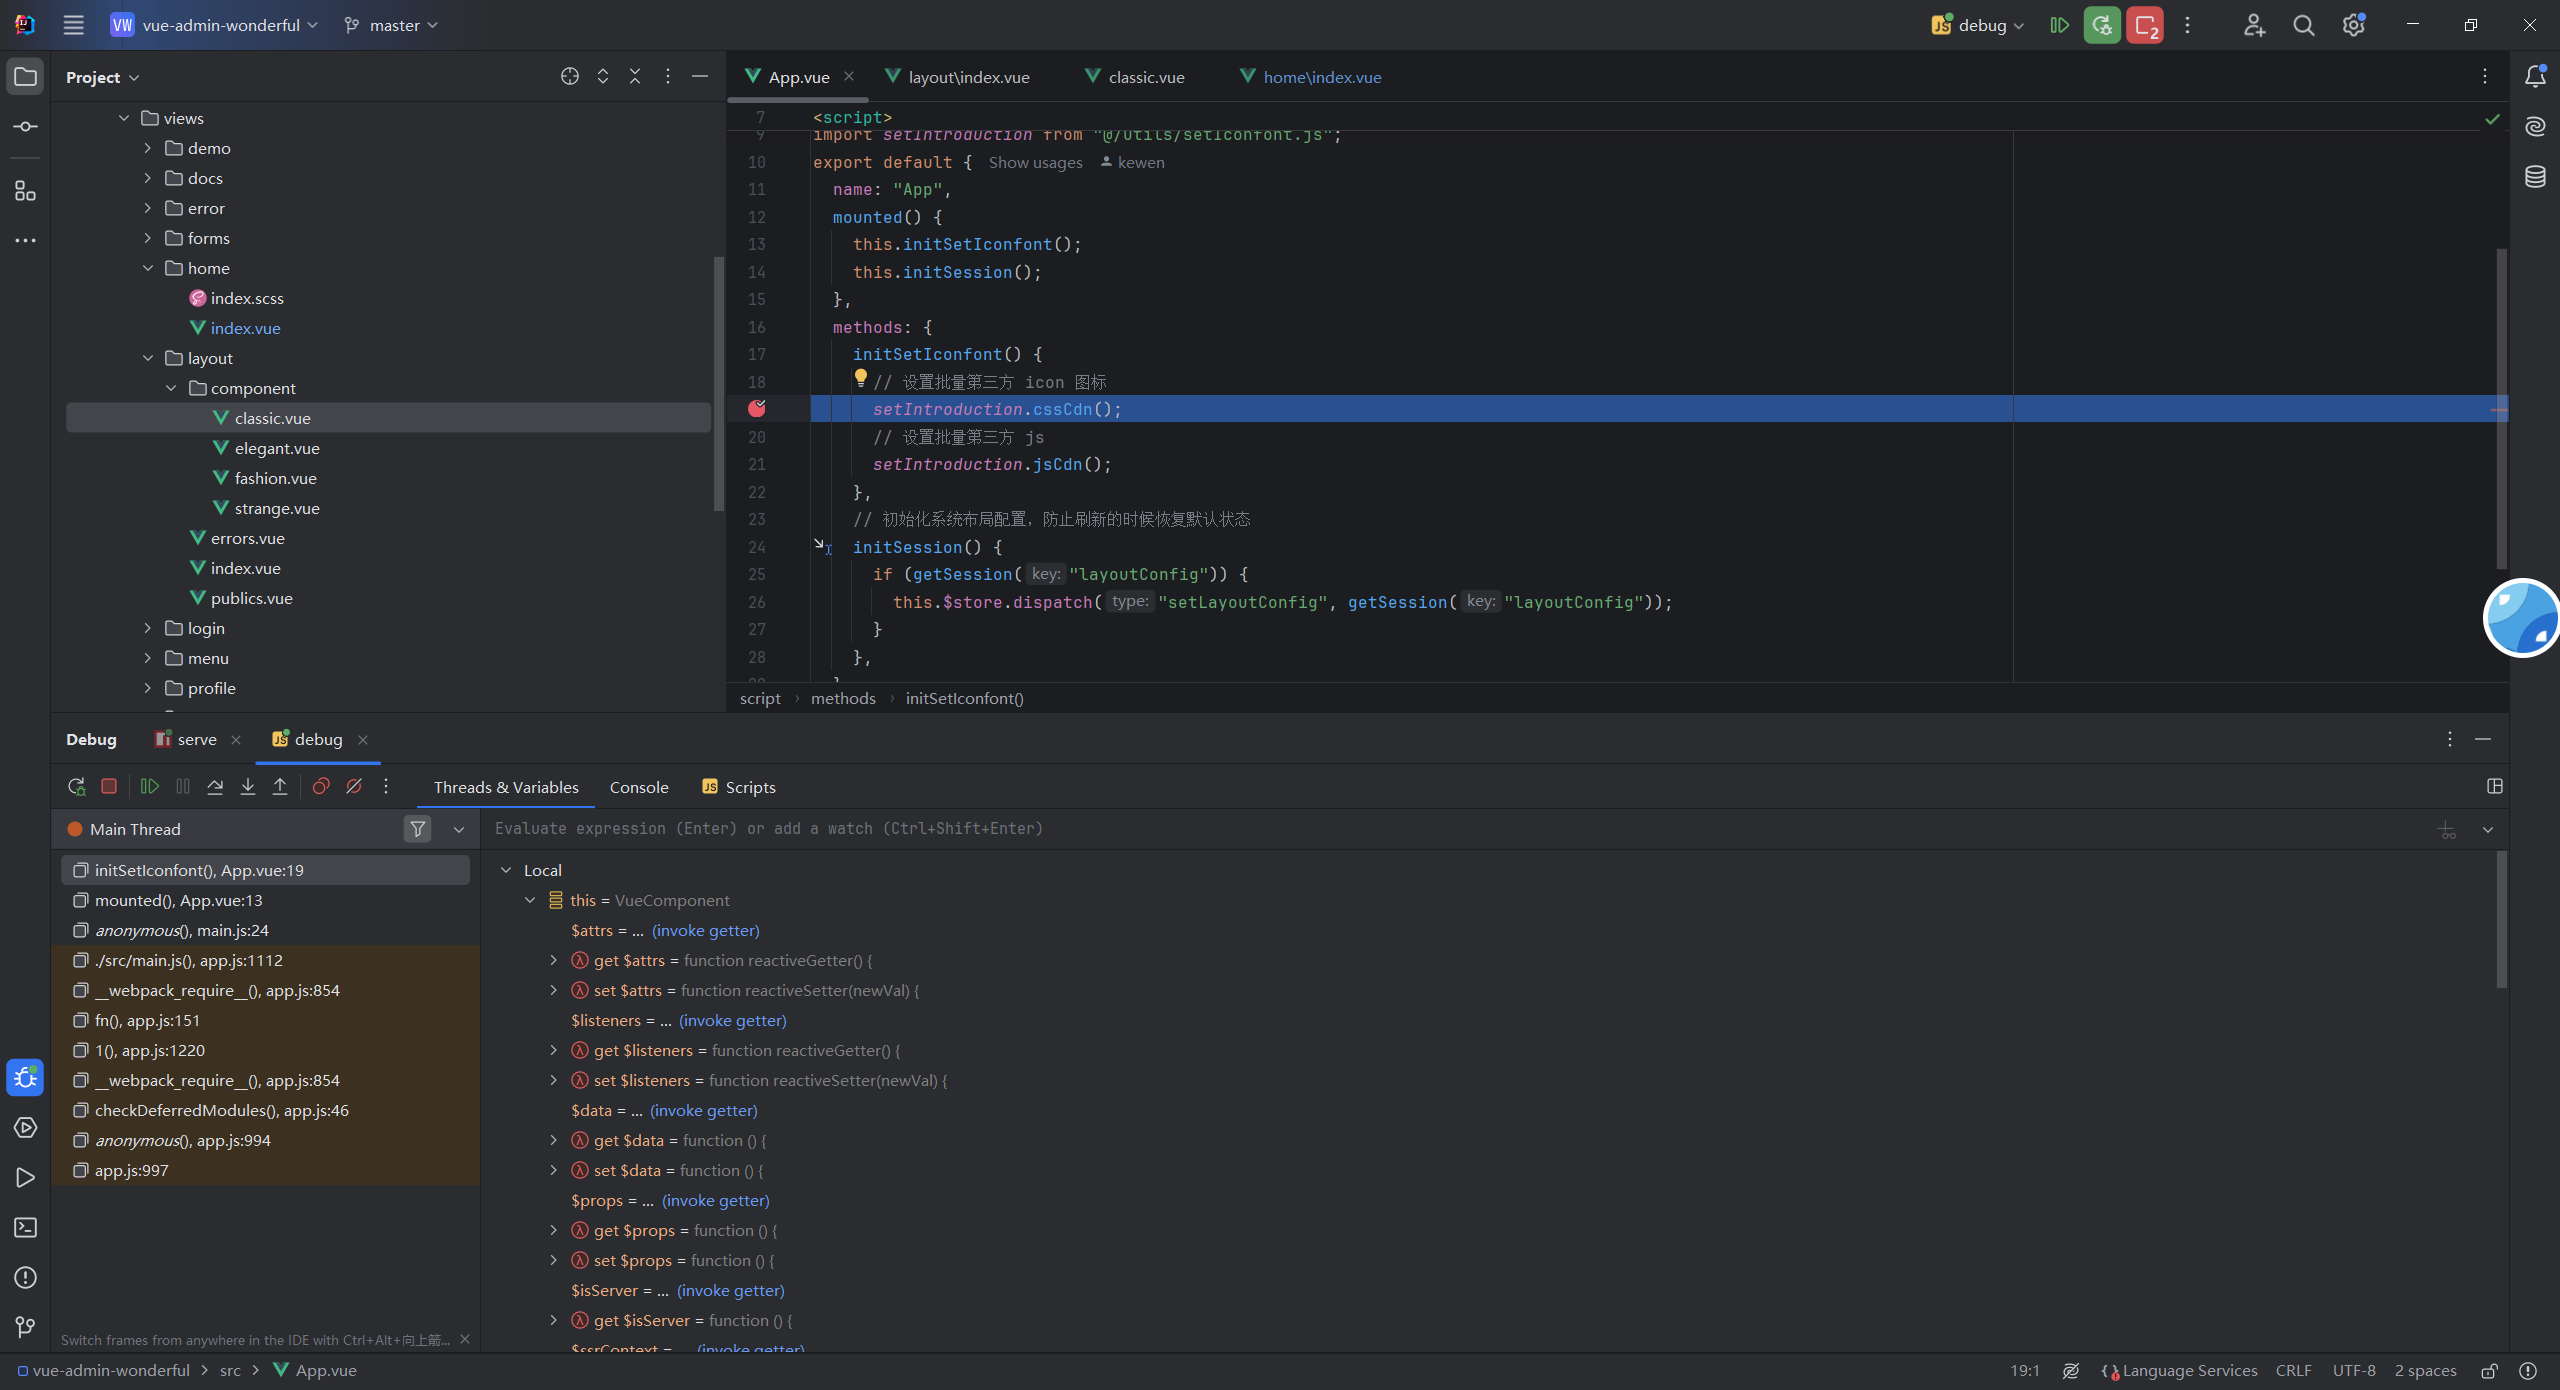Open the Database tool window
Viewport: 2560px width, 1390px height.
pos(2535,178)
